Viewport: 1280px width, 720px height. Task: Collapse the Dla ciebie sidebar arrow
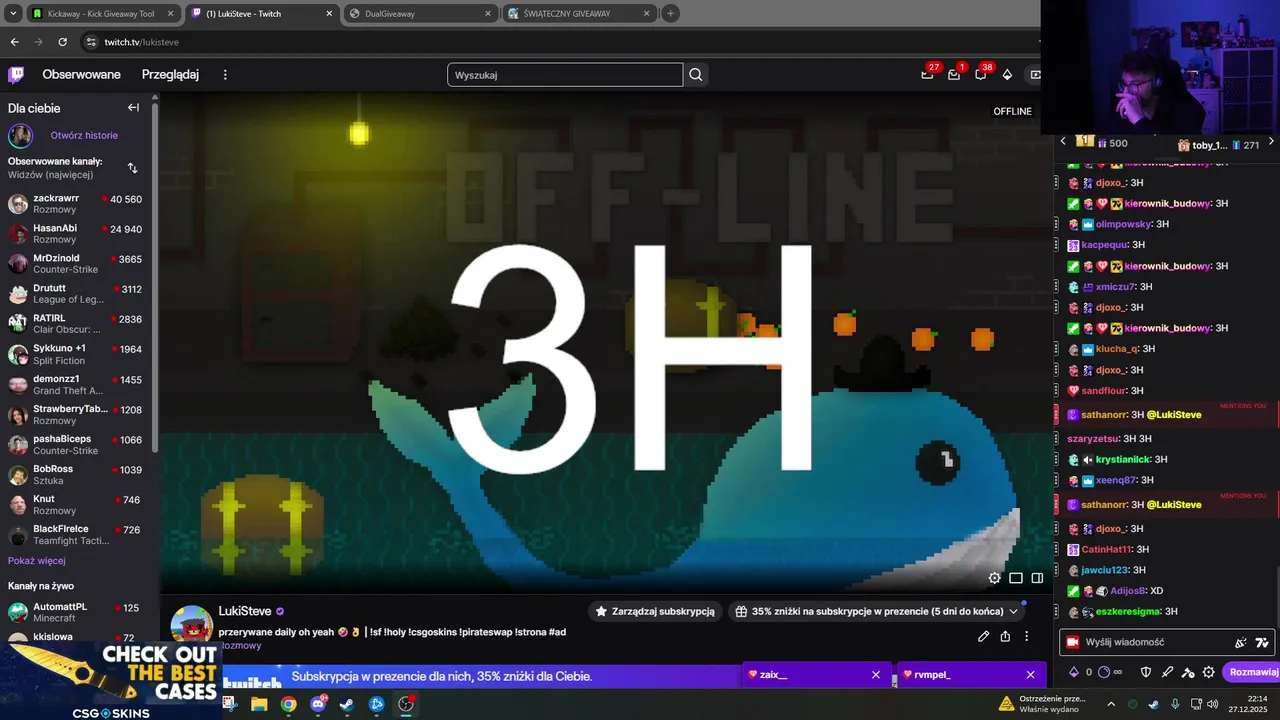tap(133, 108)
